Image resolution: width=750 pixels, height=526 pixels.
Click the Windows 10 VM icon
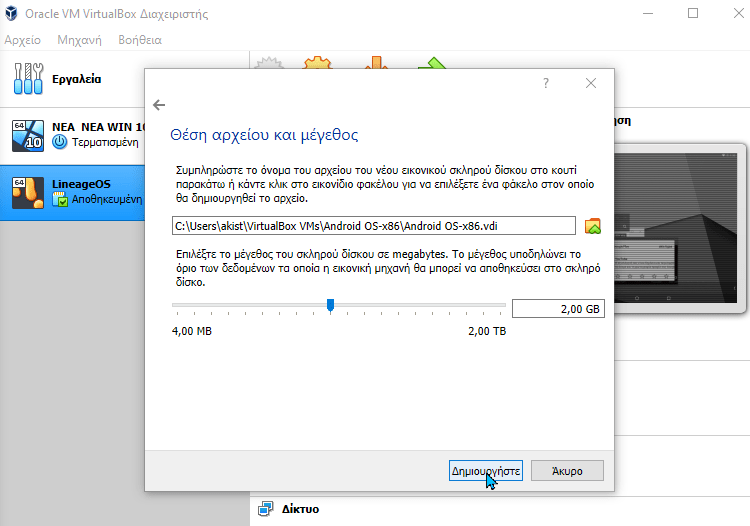pyautogui.click(x=28, y=136)
